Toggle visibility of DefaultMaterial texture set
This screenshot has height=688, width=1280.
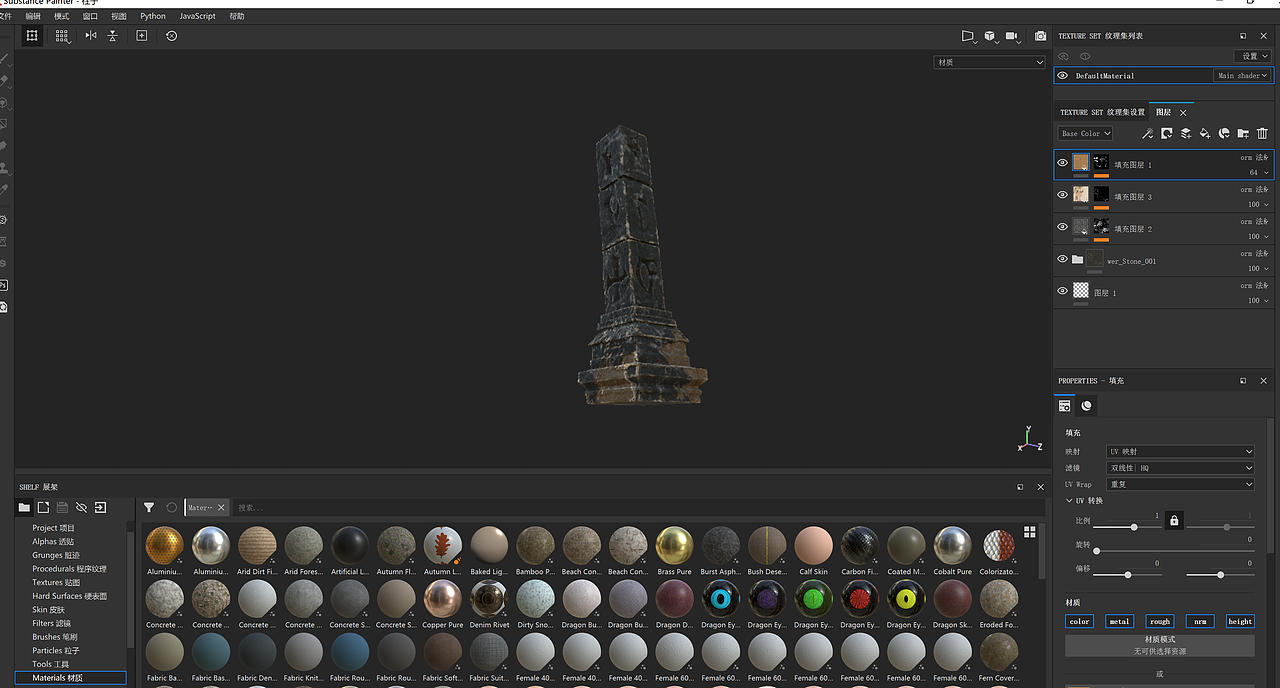(x=1062, y=75)
